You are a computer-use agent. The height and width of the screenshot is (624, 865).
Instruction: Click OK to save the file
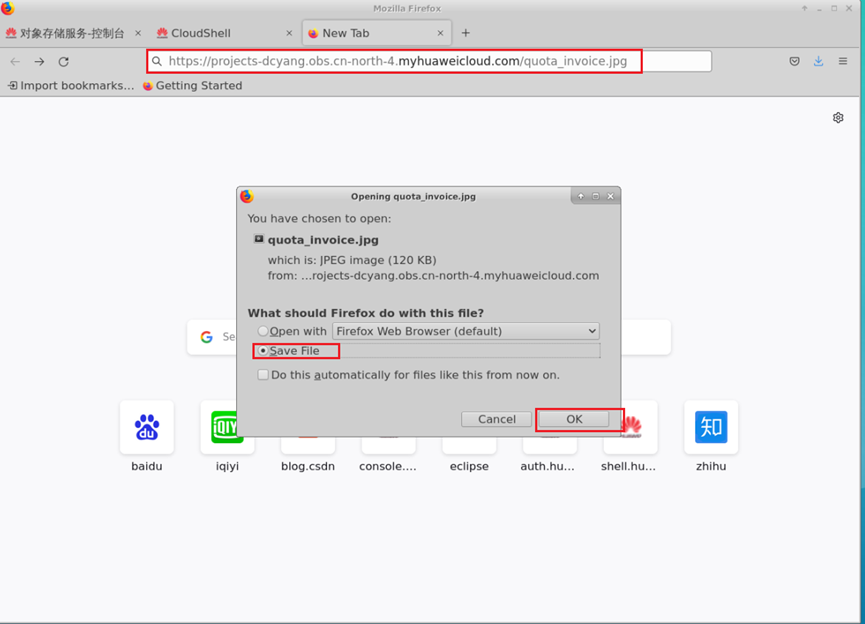point(574,419)
